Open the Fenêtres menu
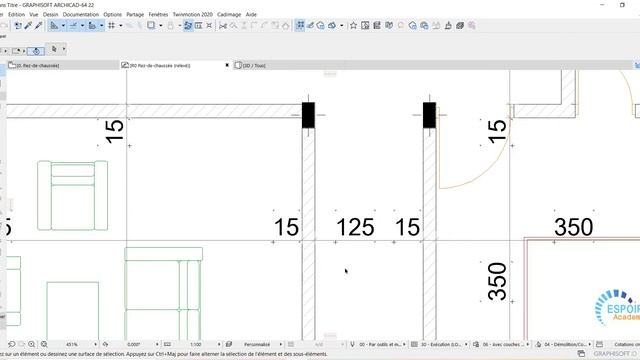Image resolution: width=640 pixels, height=360 pixels. click(x=158, y=14)
